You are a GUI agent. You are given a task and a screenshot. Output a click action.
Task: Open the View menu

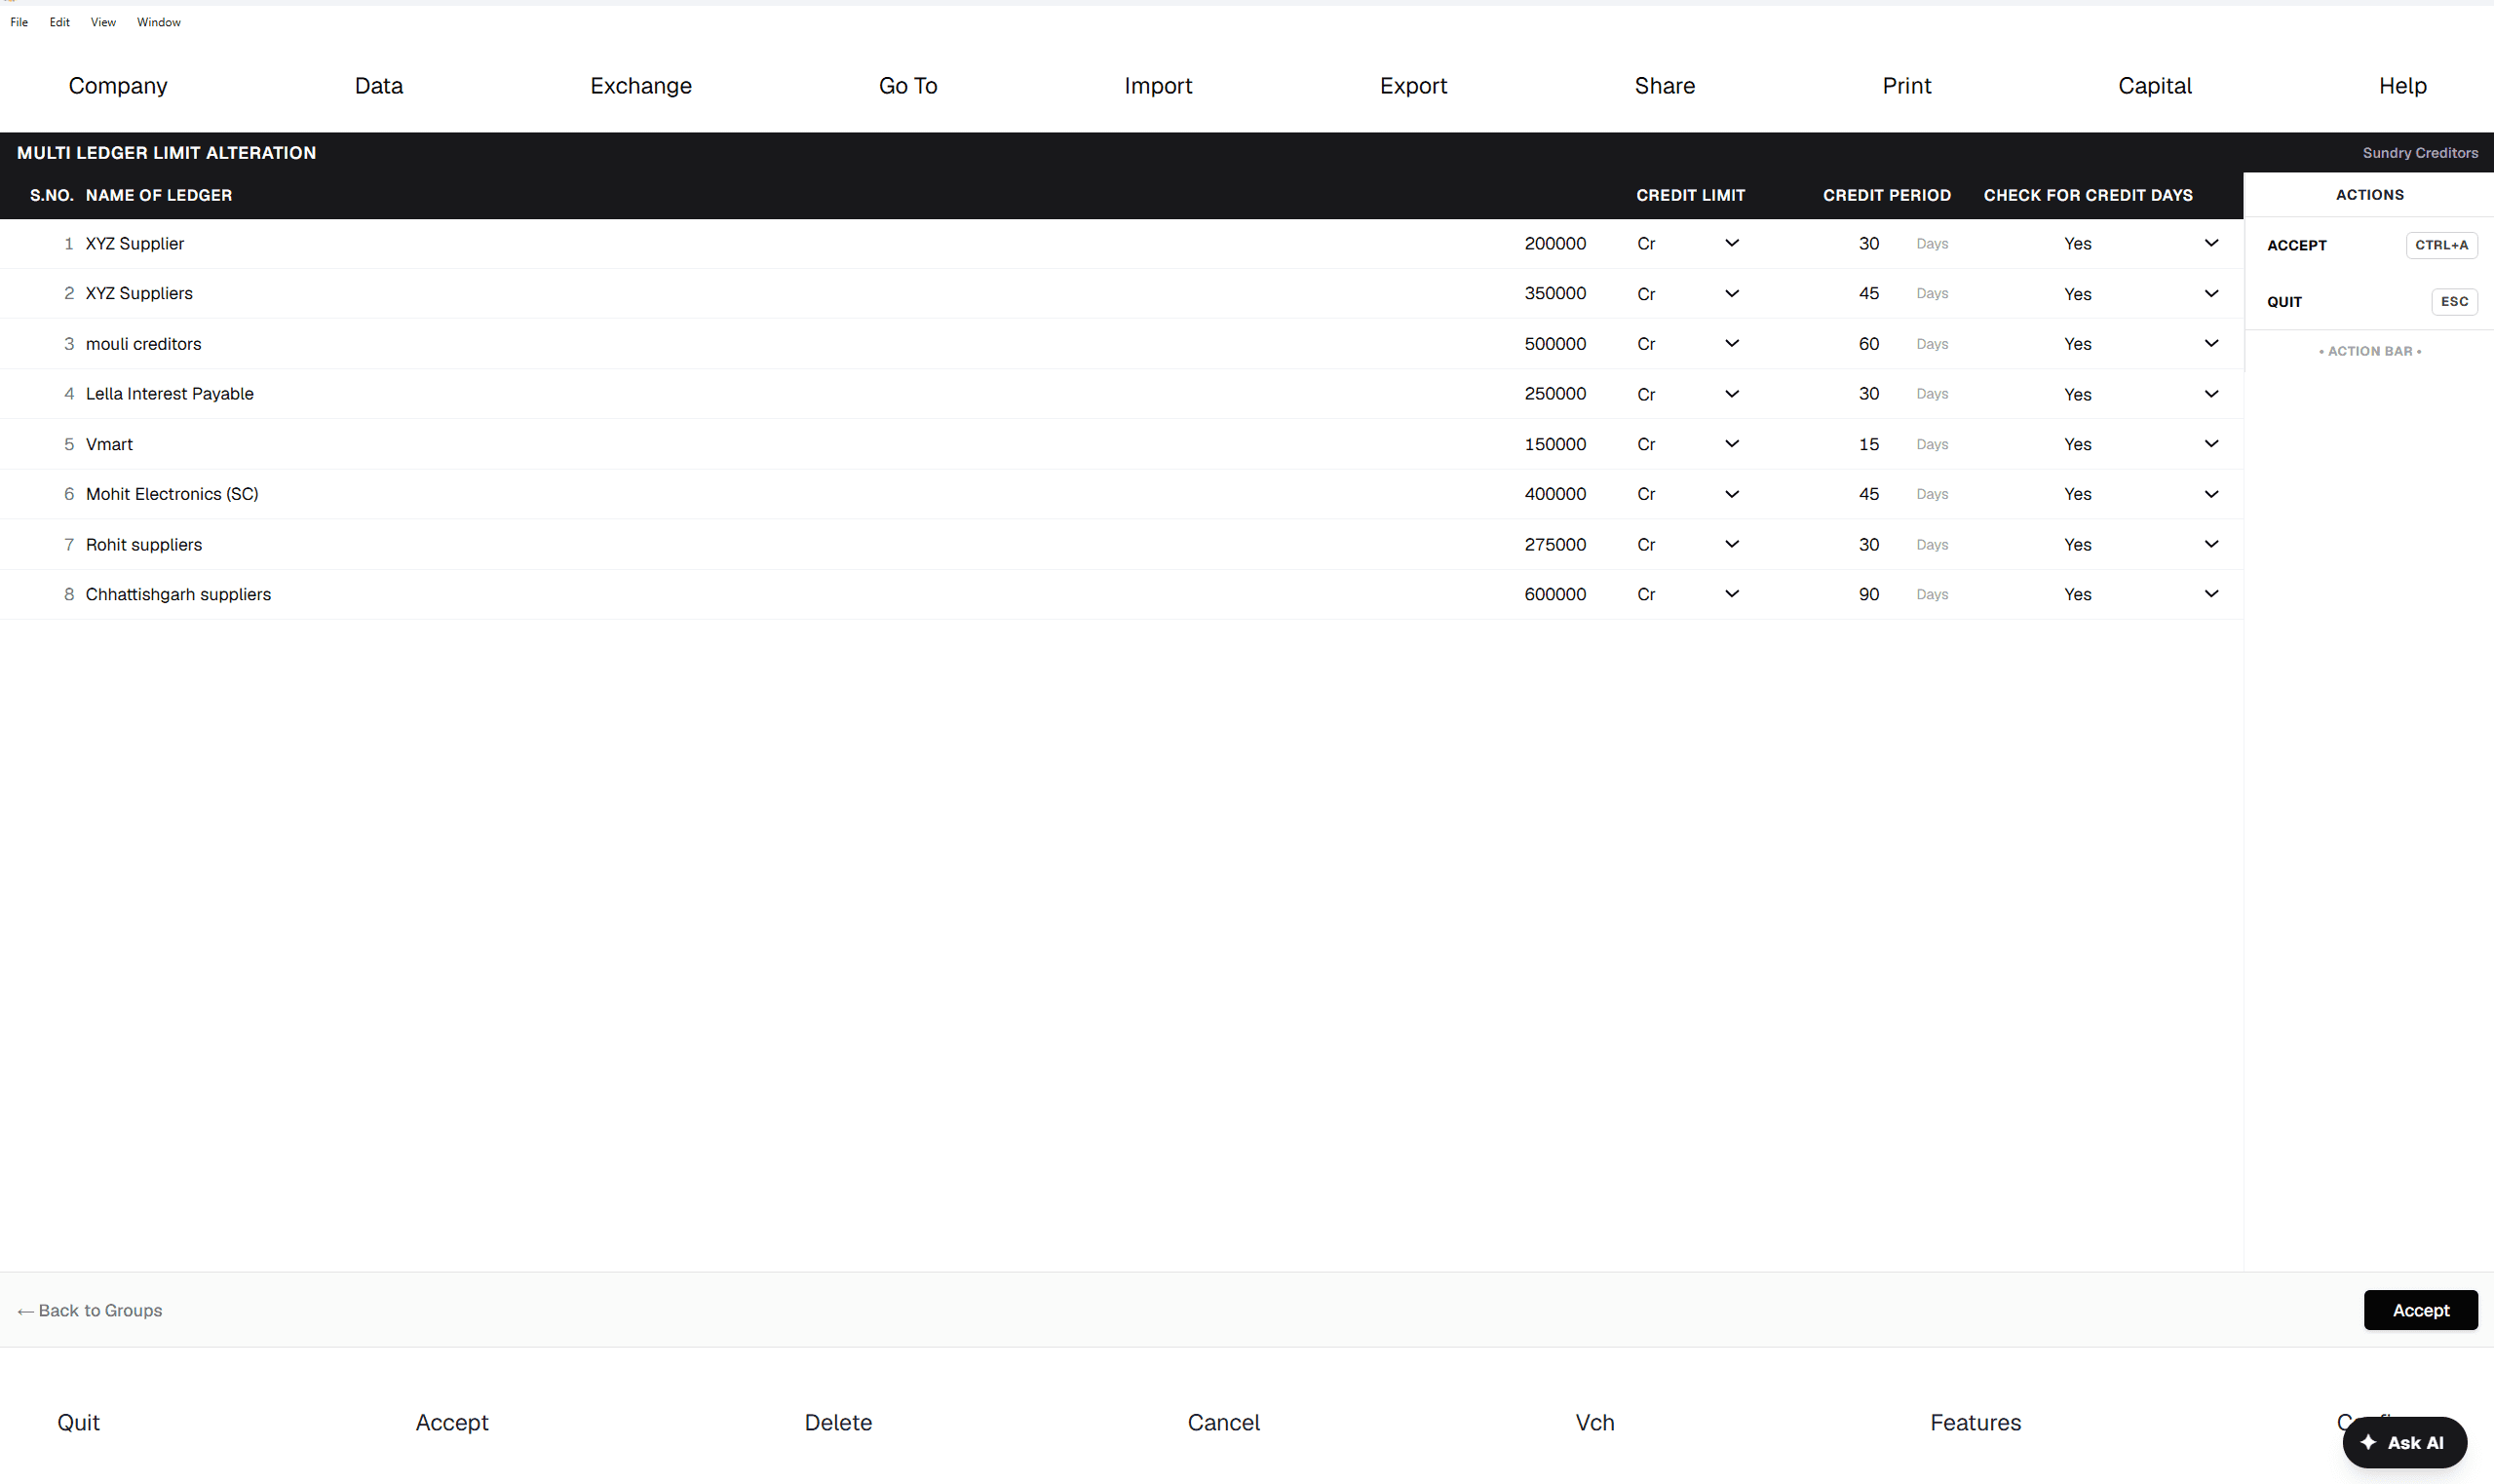[103, 22]
